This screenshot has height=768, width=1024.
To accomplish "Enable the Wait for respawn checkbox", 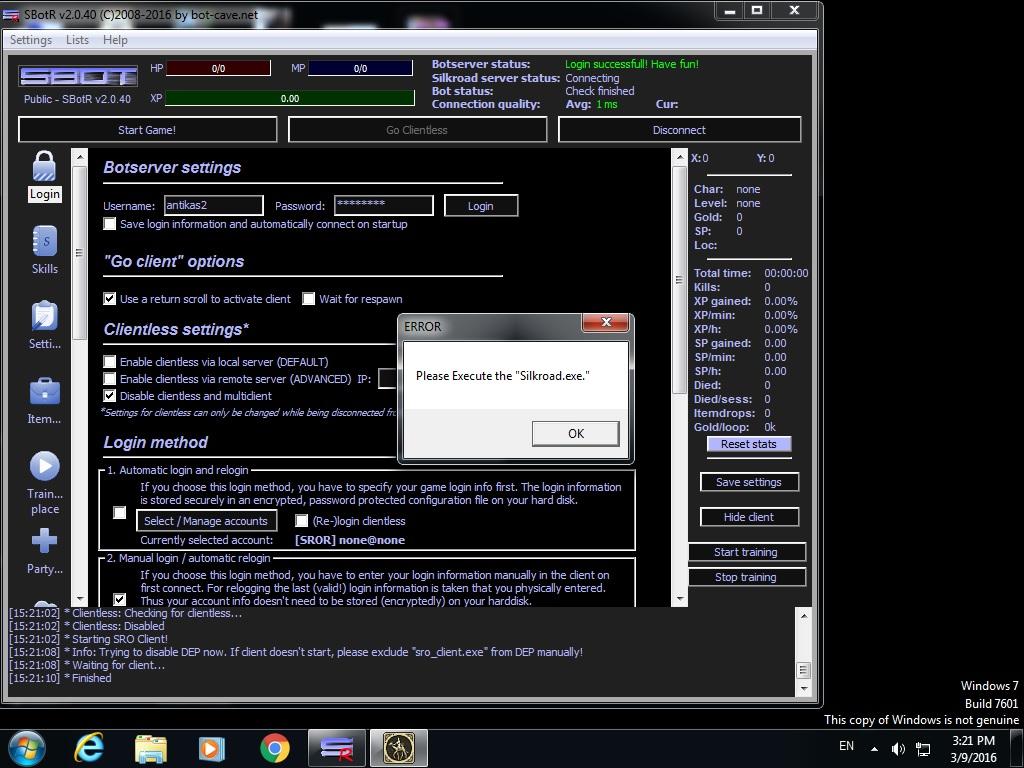I will [x=309, y=298].
